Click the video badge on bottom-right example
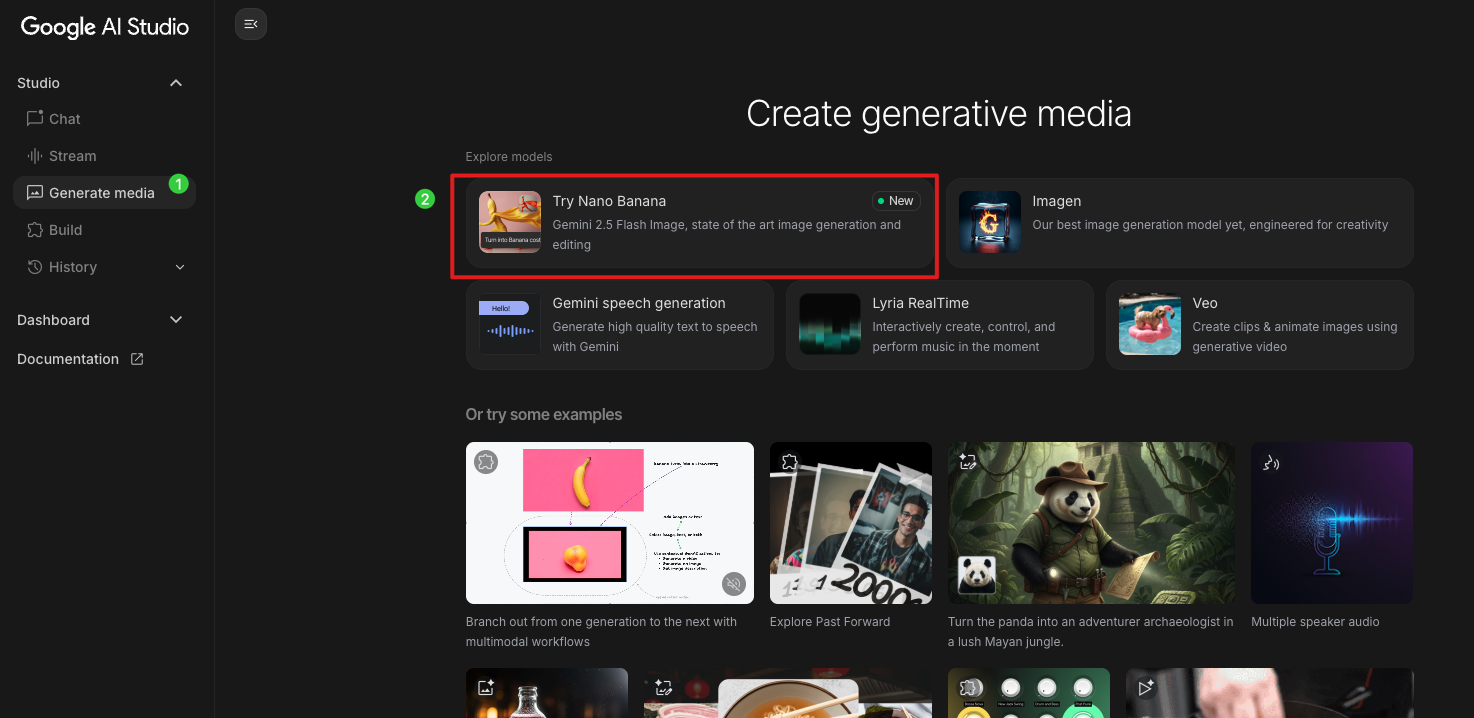Viewport: 1474px width, 718px height. pos(1146,688)
